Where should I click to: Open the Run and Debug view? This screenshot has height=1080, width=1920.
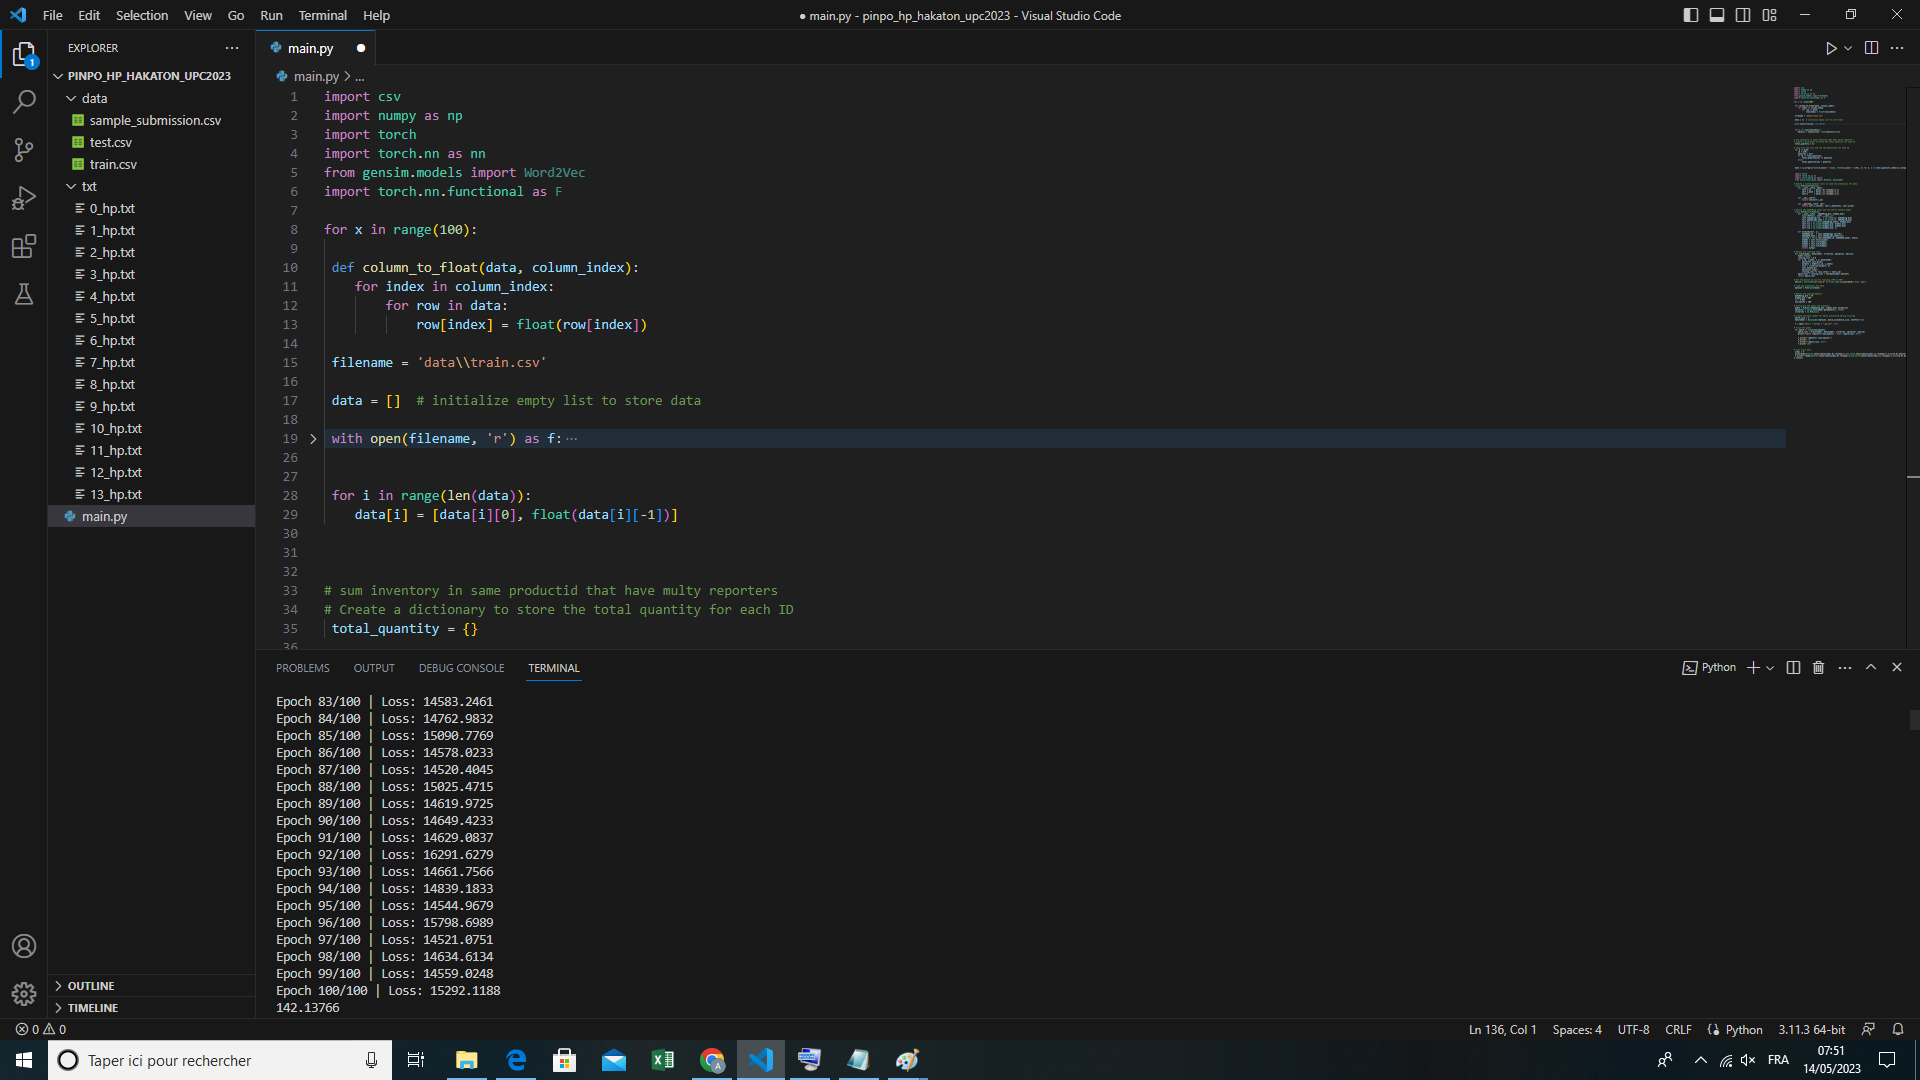click(24, 198)
